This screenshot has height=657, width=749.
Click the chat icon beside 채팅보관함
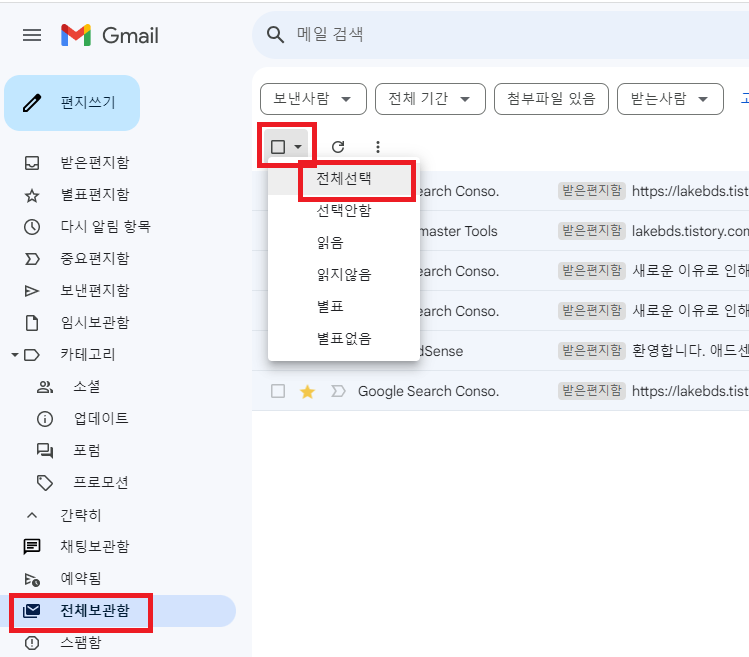32,546
